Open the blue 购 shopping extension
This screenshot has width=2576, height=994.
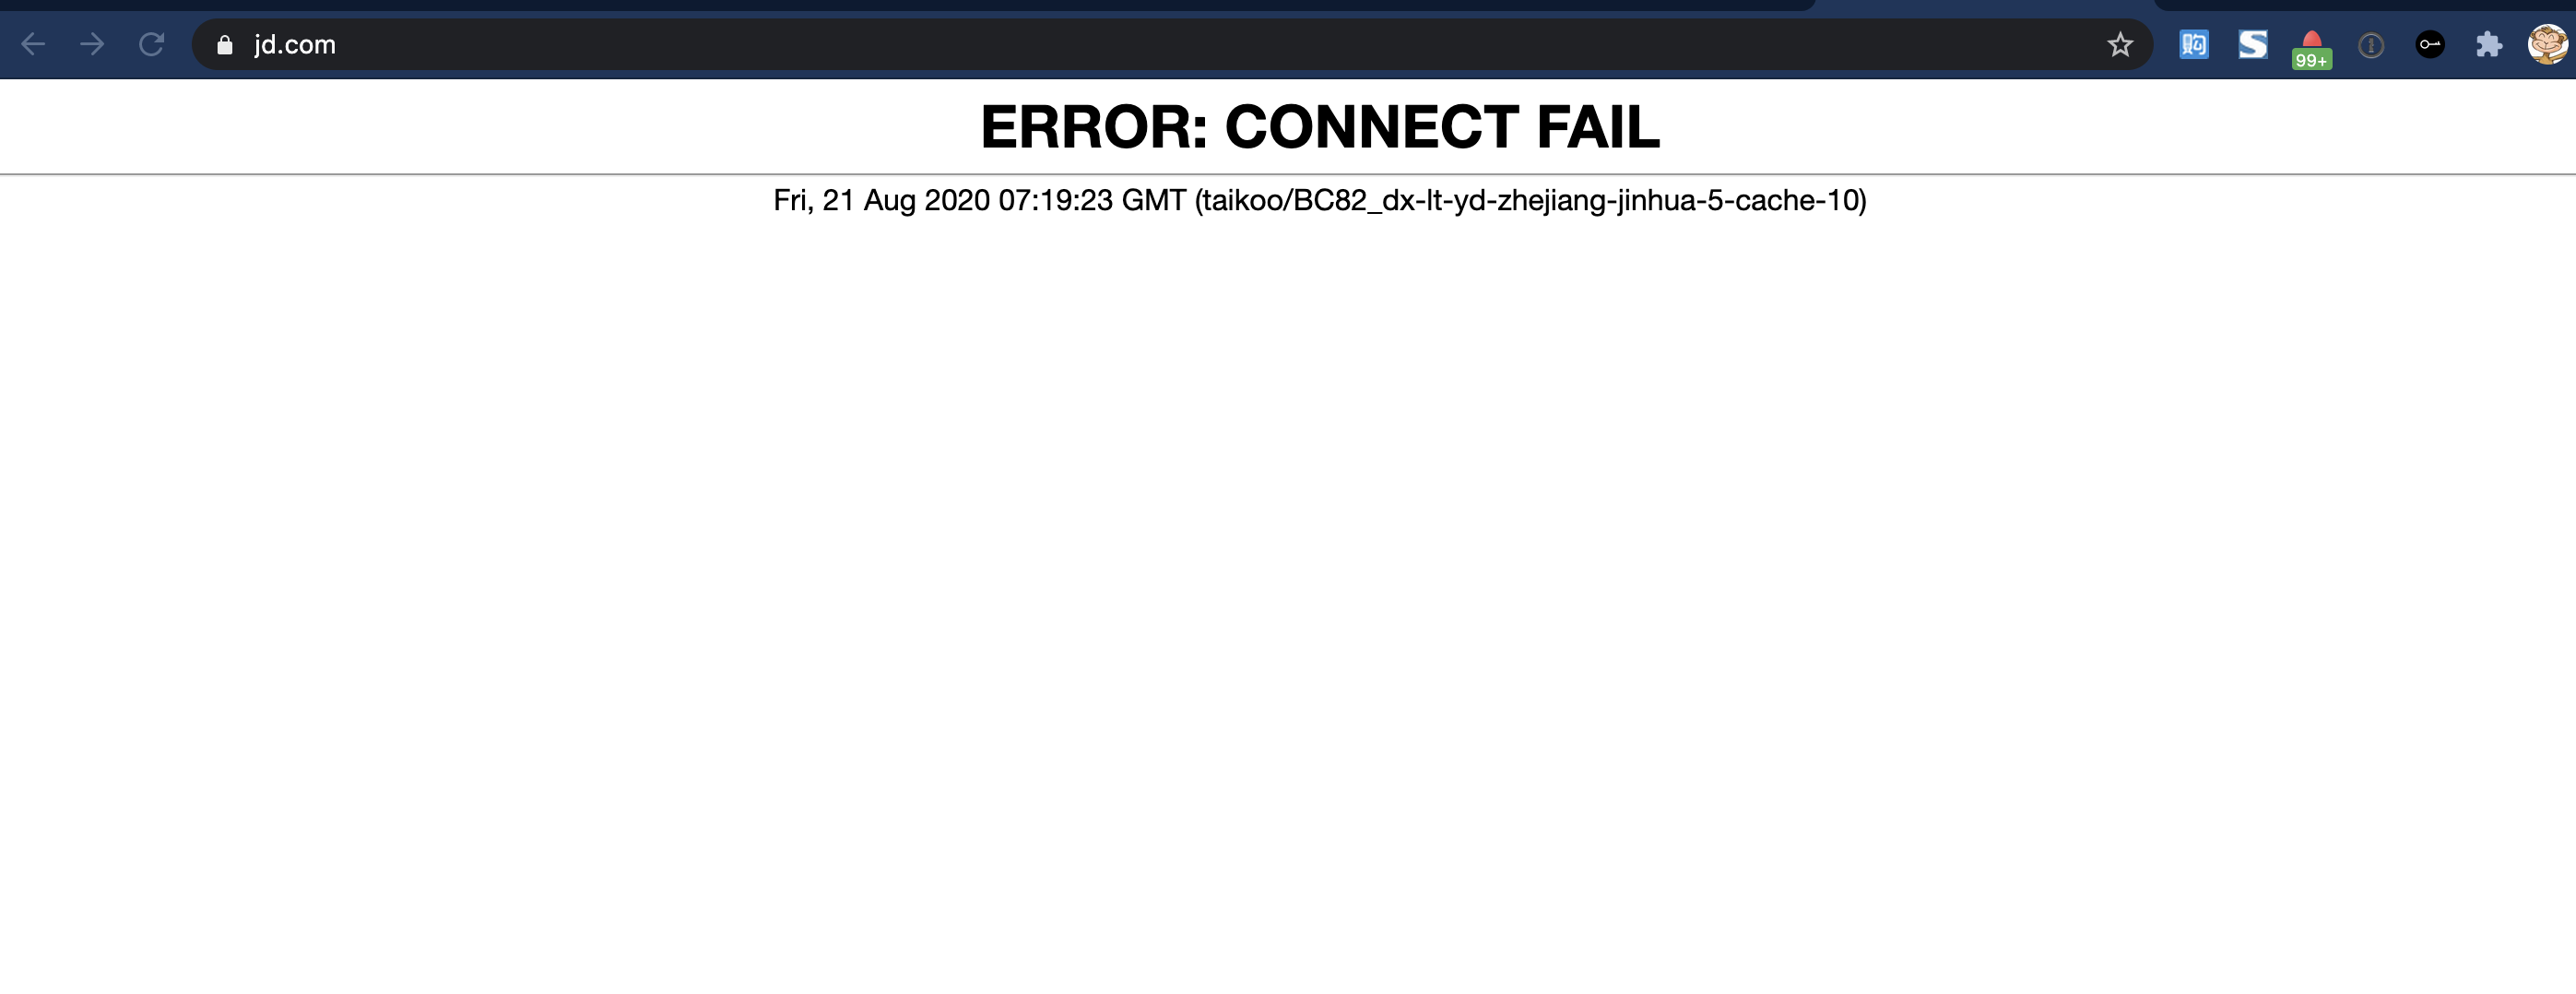point(2194,45)
